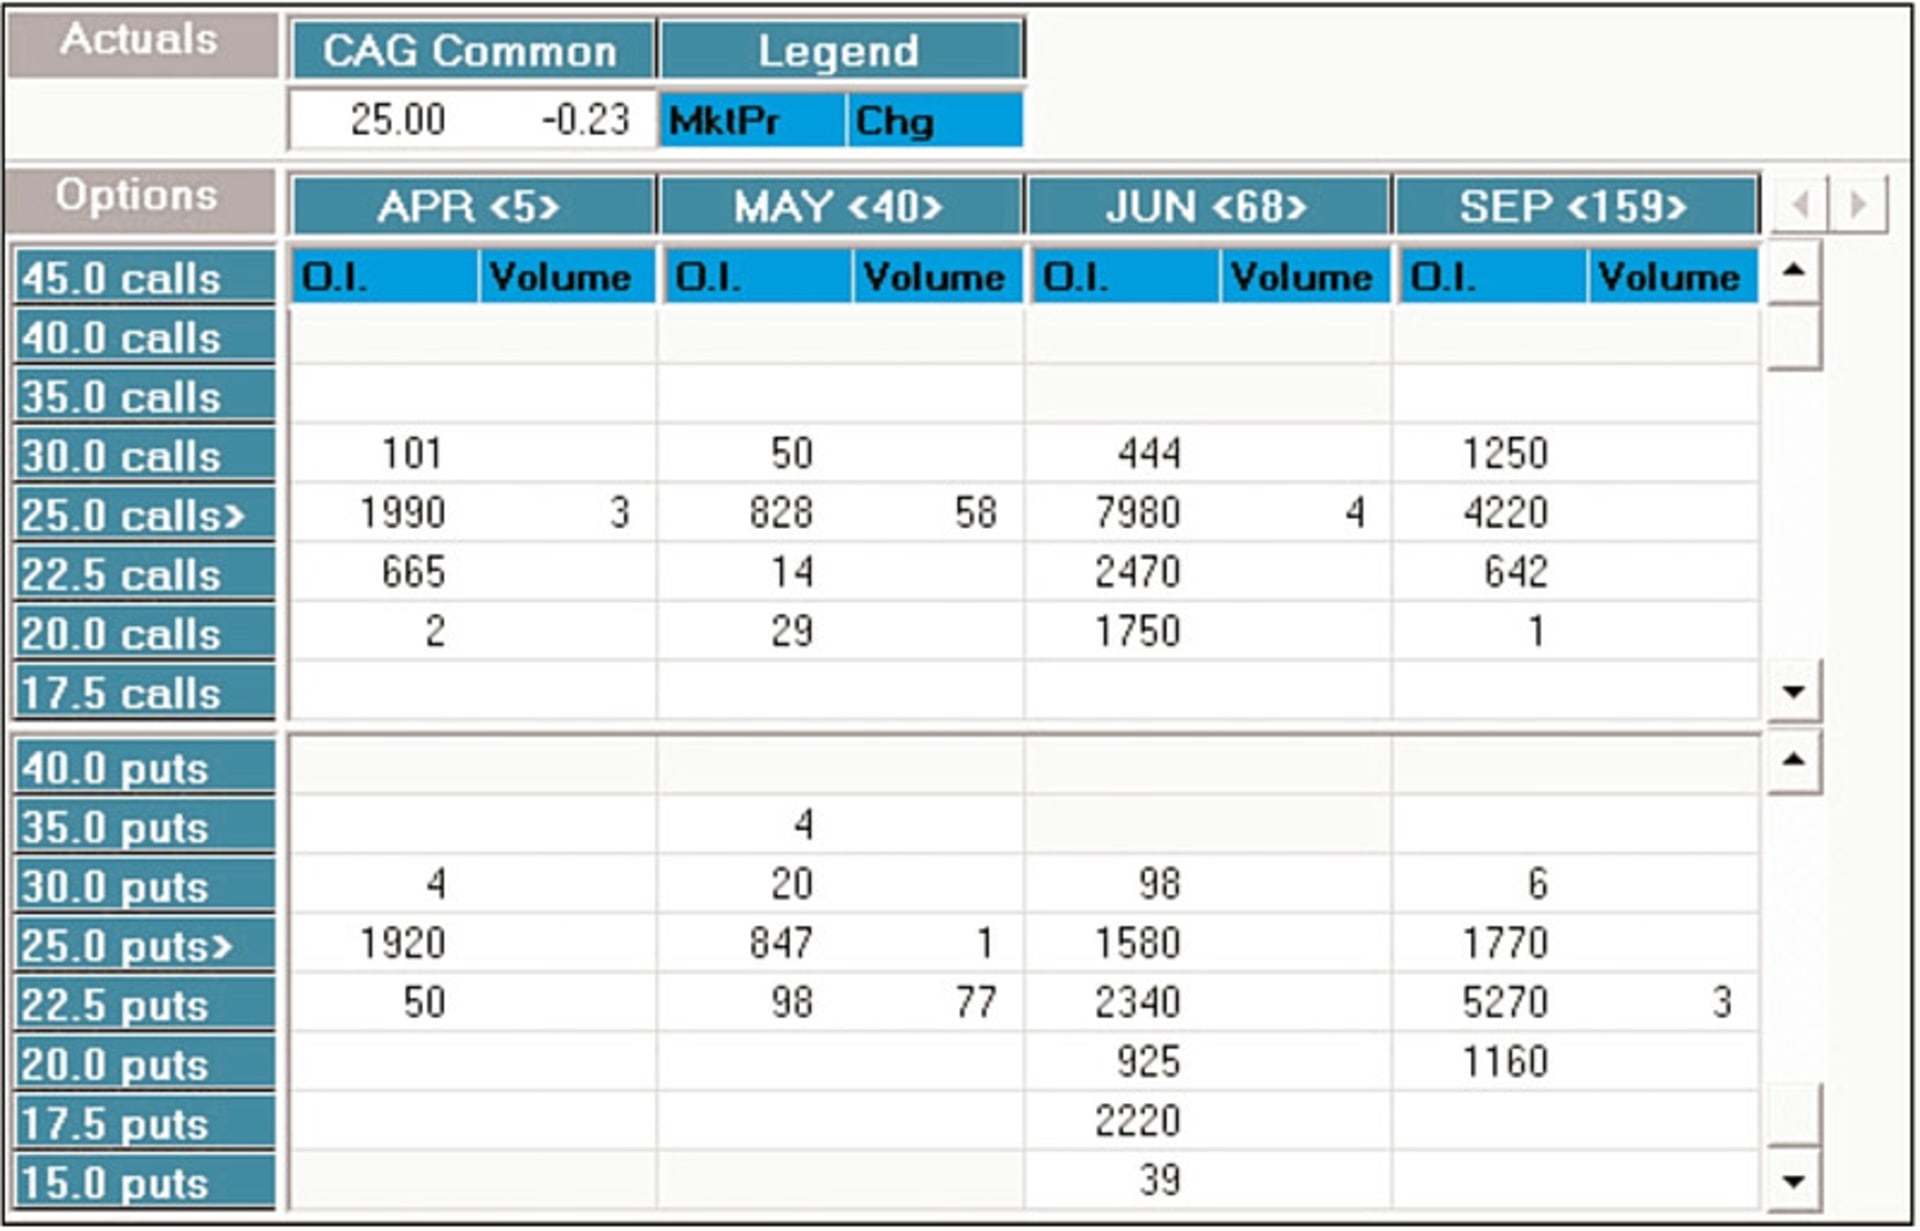Select the APR <5> expiration column
1920x1231 pixels.
472,207
